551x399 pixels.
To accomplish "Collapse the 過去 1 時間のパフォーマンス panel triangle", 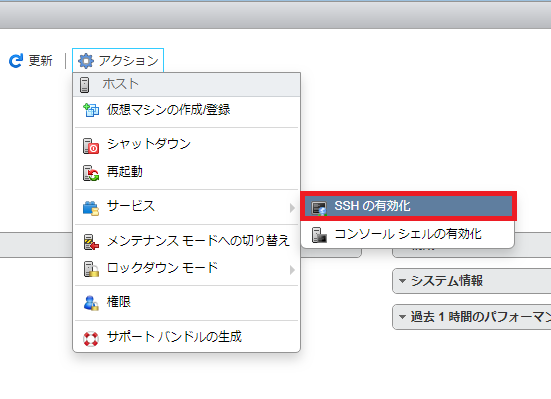I will pyautogui.click(x=402, y=317).
